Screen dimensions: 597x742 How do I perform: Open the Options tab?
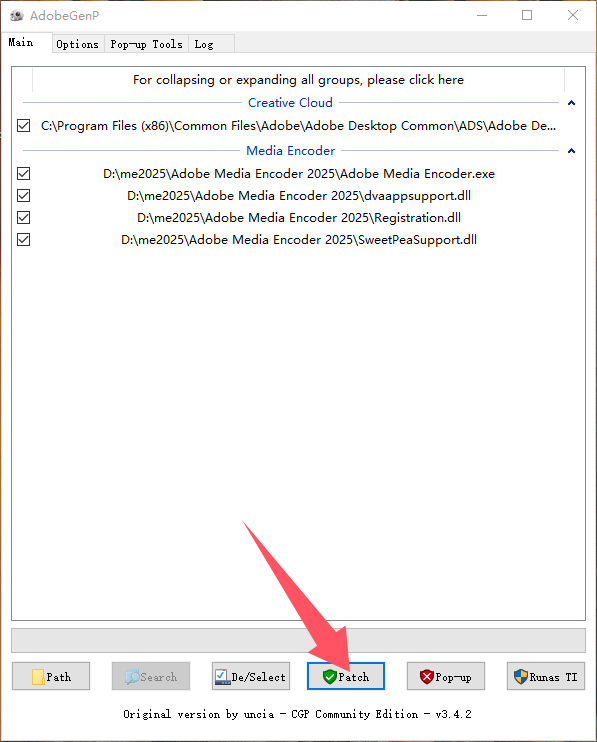click(x=78, y=44)
